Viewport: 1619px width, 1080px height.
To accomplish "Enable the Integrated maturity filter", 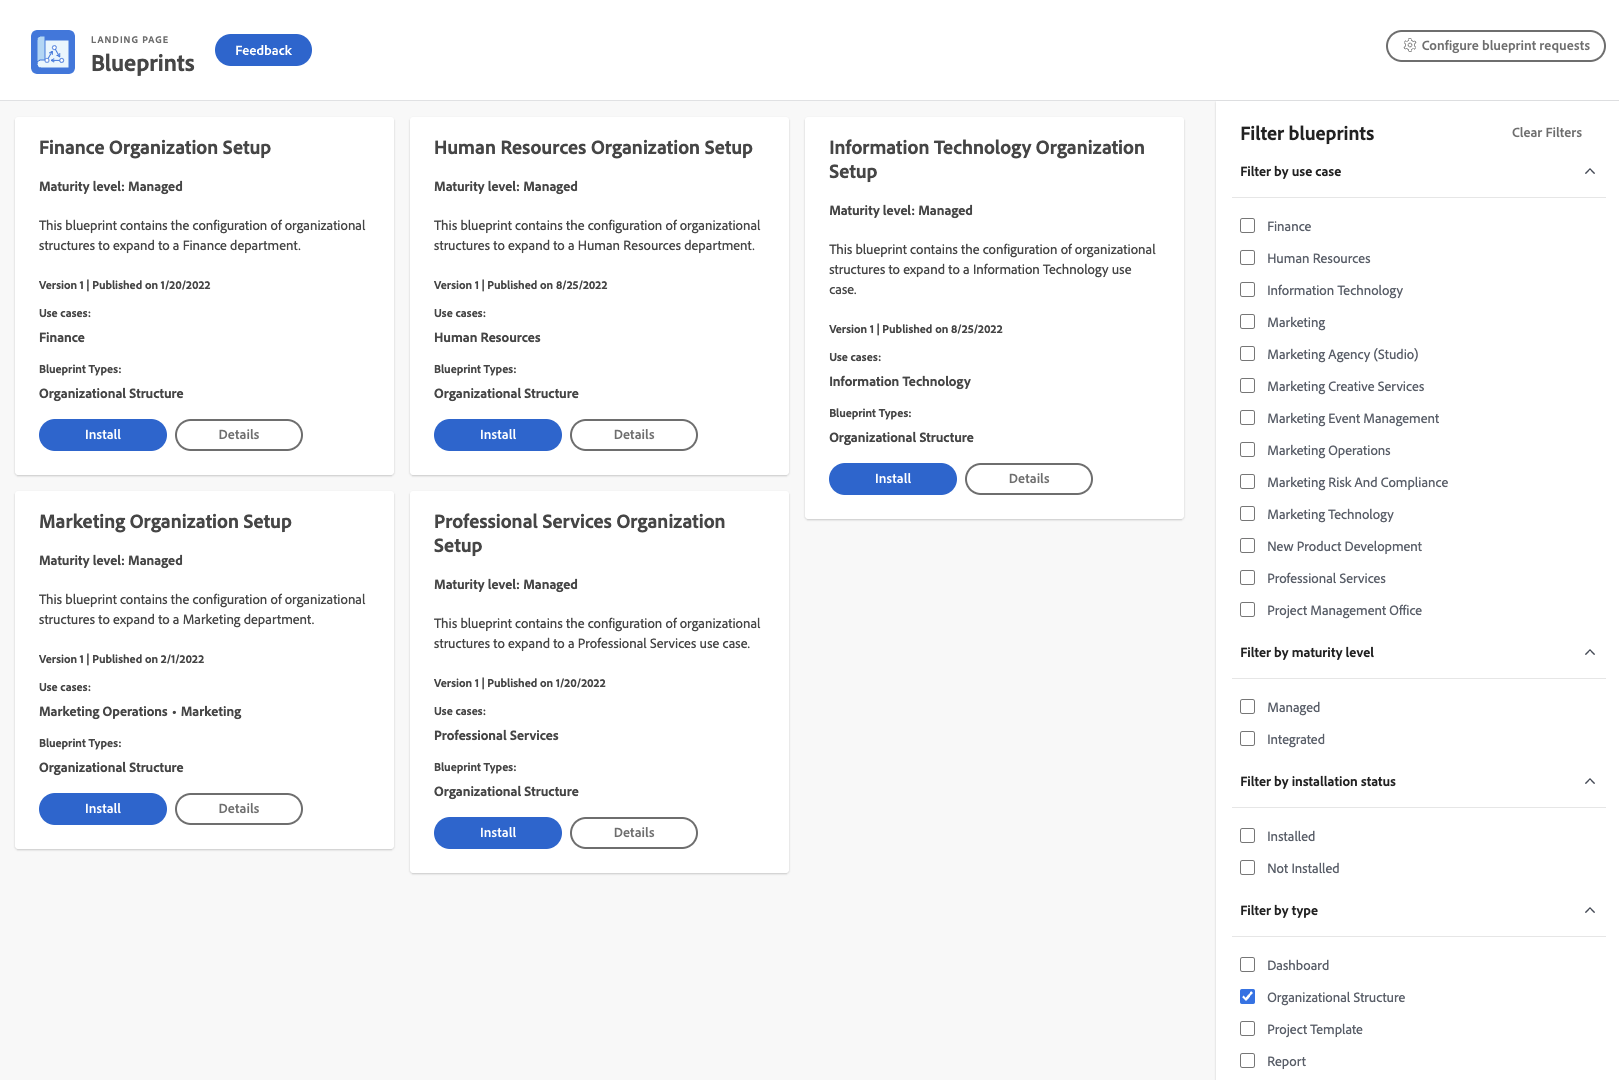I will point(1247,738).
